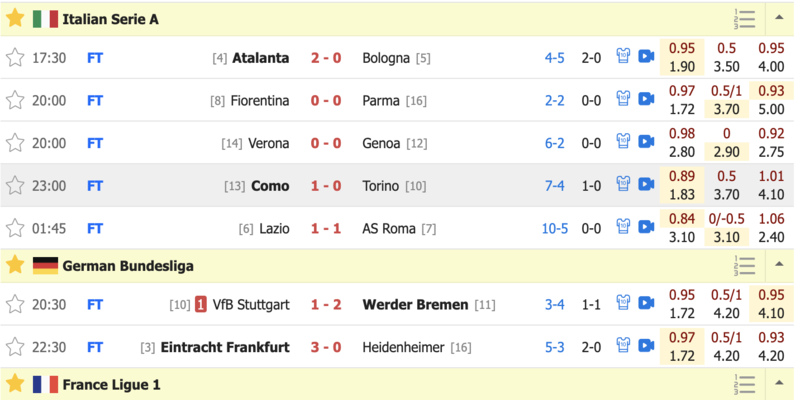Image resolution: width=800 pixels, height=400 pixels.
Task: Select highlighted 0.95 odds for Atalanta
Action: tap(682, 48)
